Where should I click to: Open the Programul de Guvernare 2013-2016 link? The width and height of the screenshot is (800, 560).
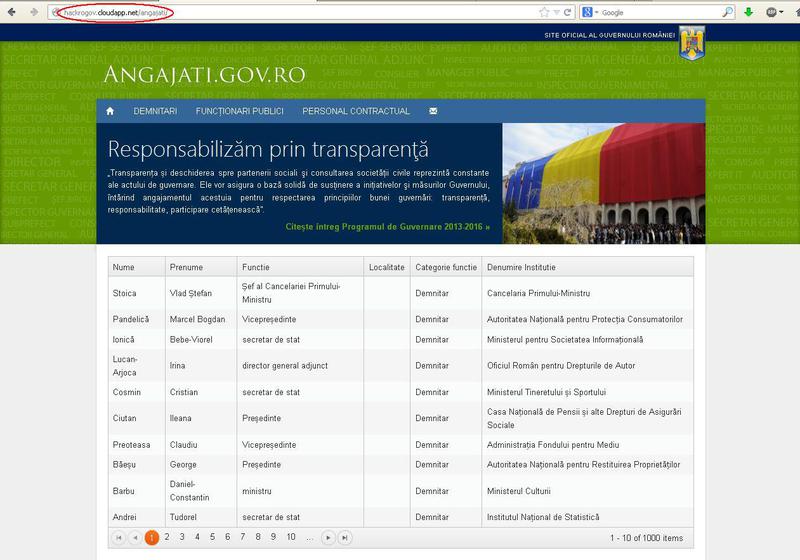[x=387, y=226]
